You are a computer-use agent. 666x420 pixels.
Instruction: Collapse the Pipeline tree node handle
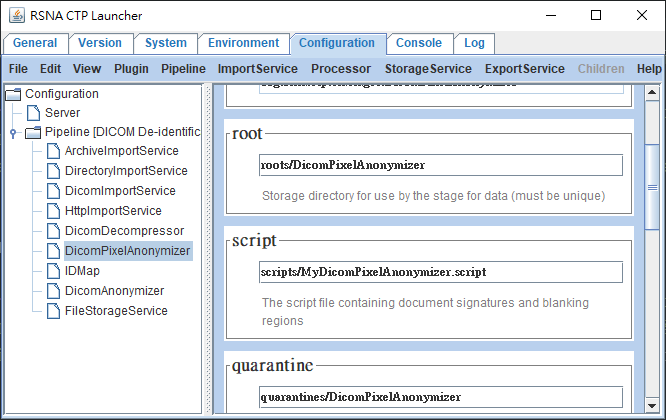point(13,133)
